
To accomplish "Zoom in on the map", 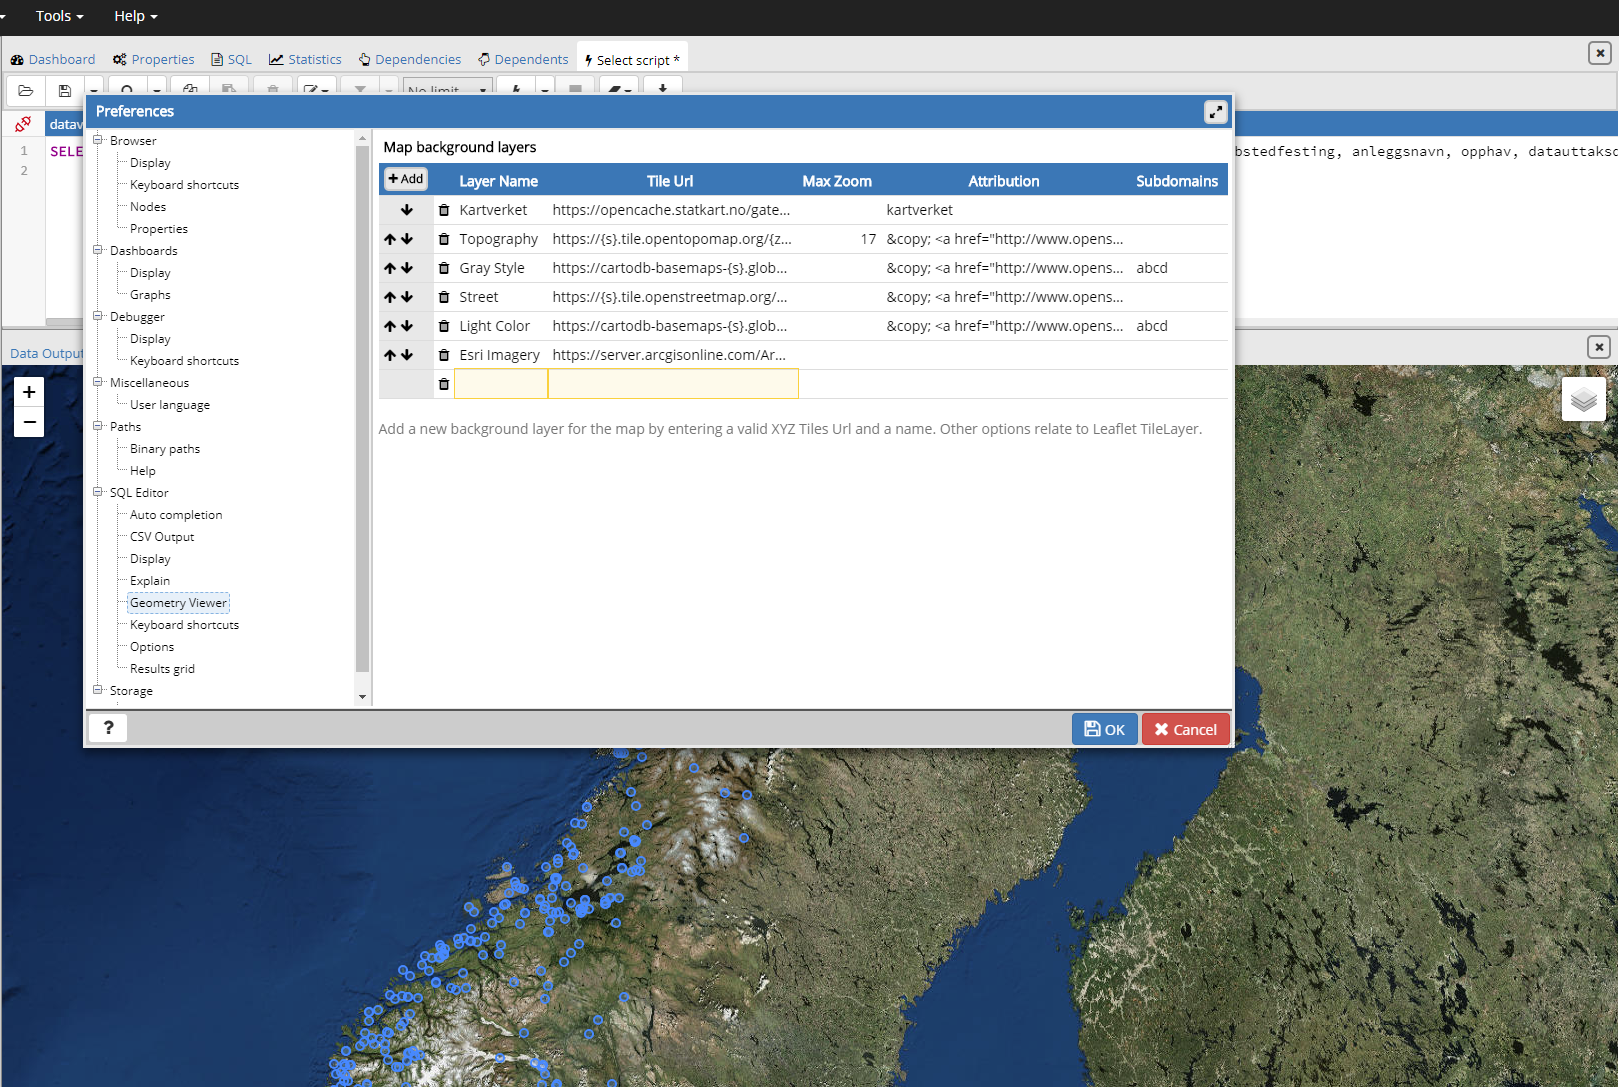I will coord(29,392).
